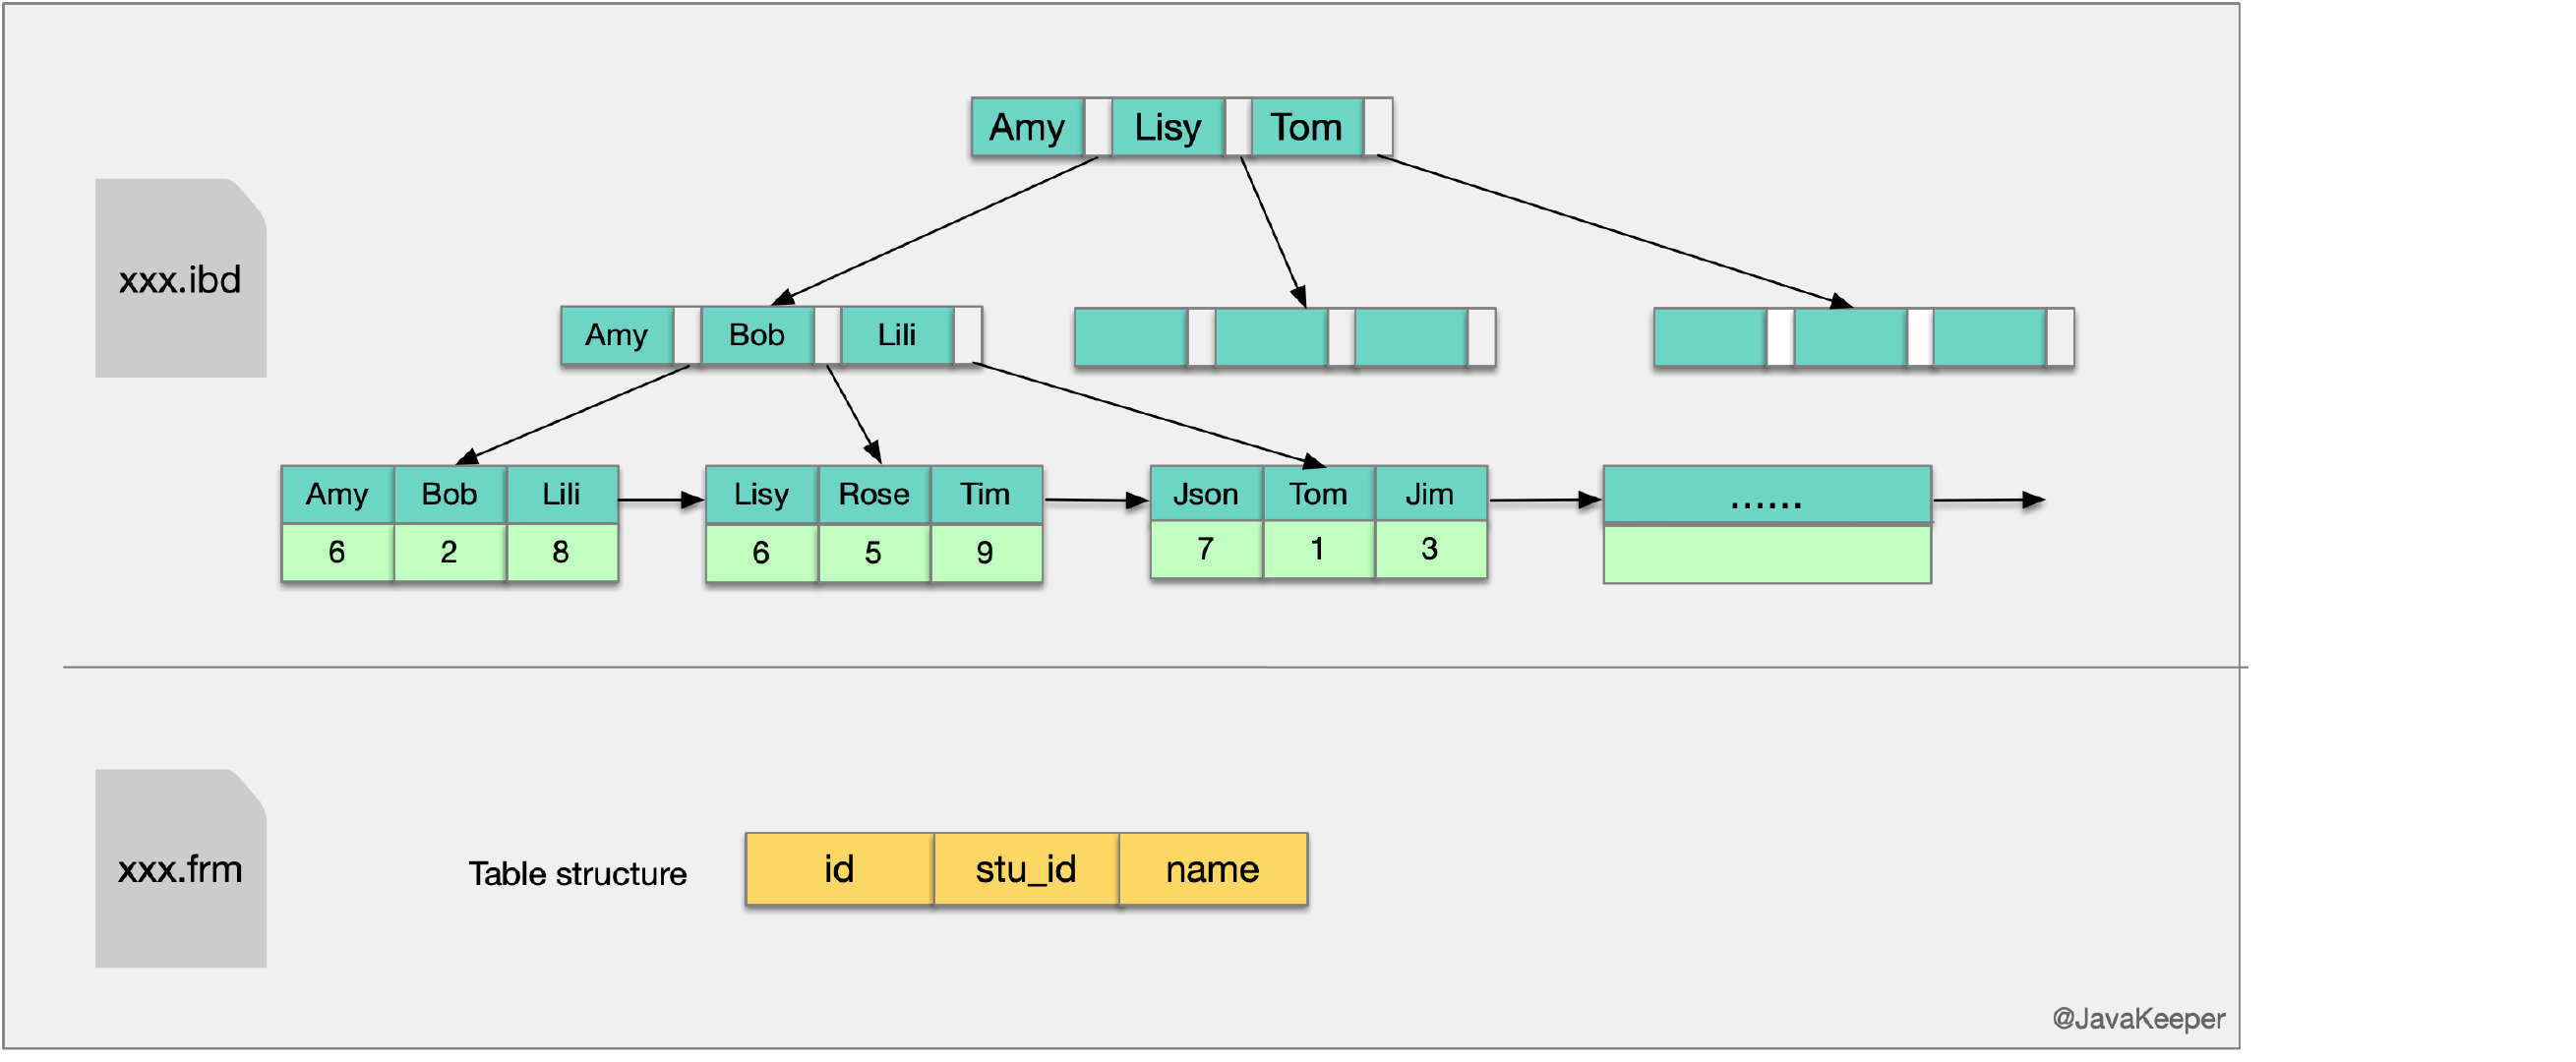Select the yellow id column box
This screenshot has height=1062, width=2576.
839,869
